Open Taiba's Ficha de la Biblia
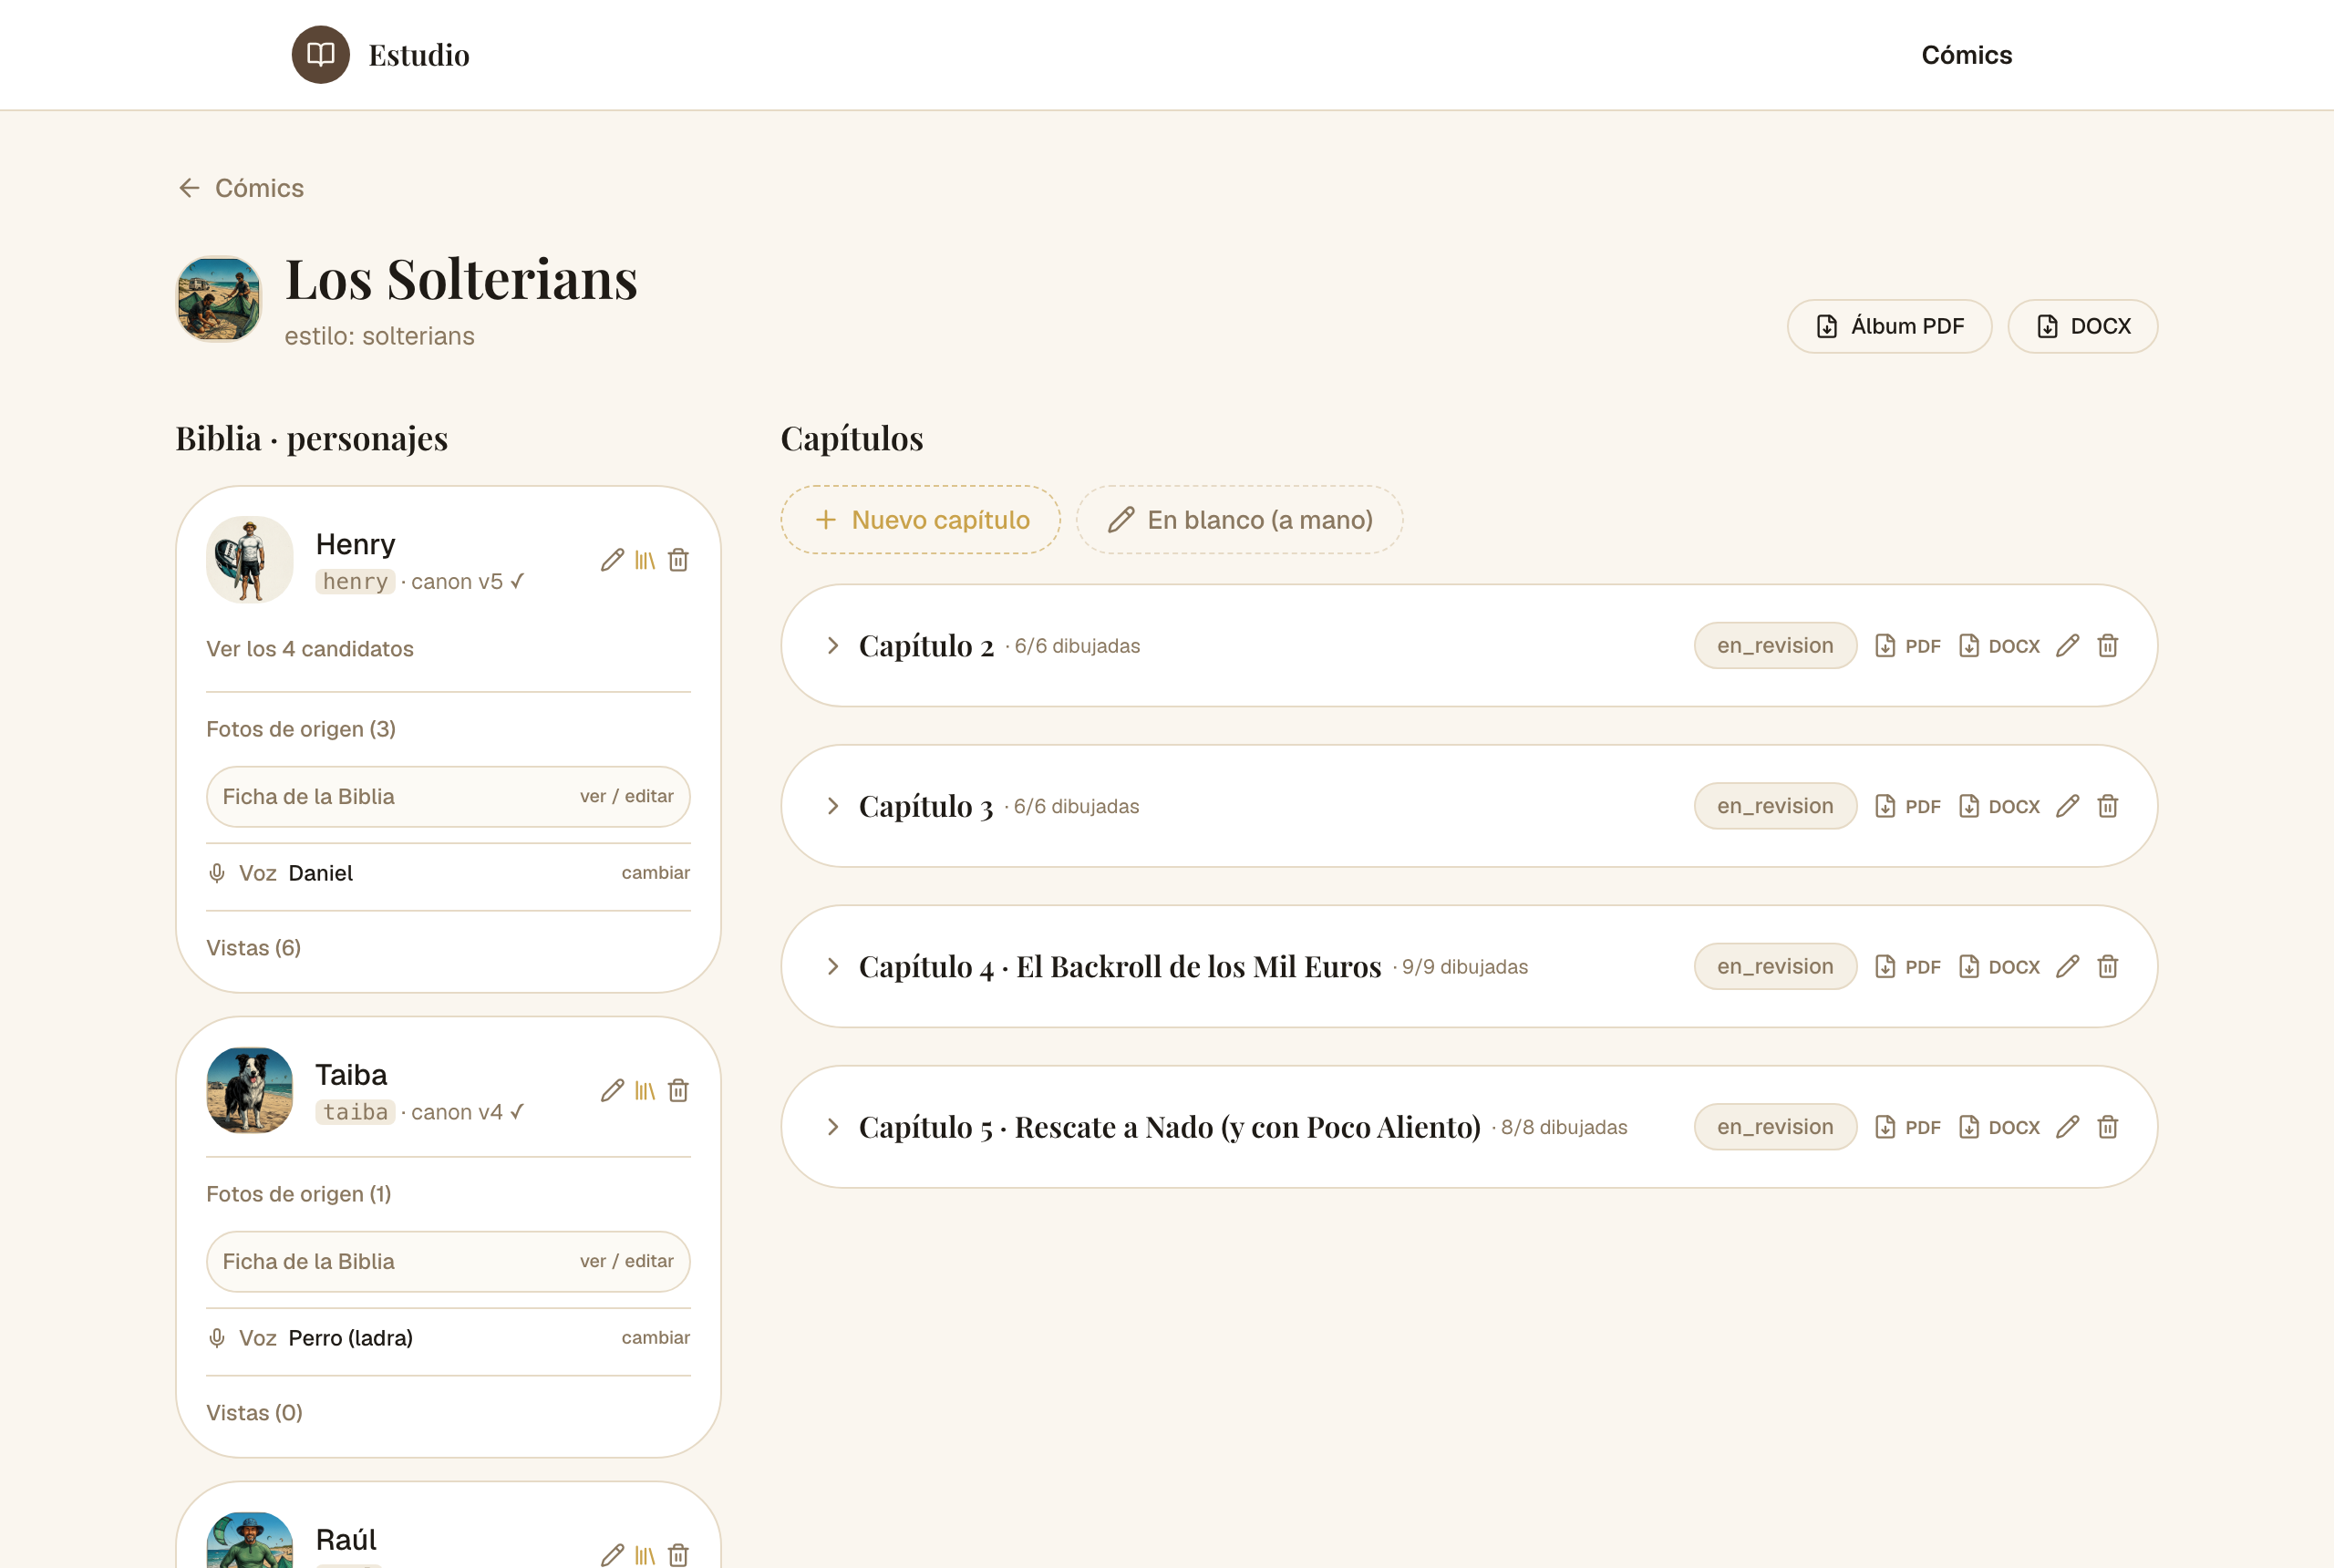This screenshot has width=2334, height=1568. pos(448,1262)
